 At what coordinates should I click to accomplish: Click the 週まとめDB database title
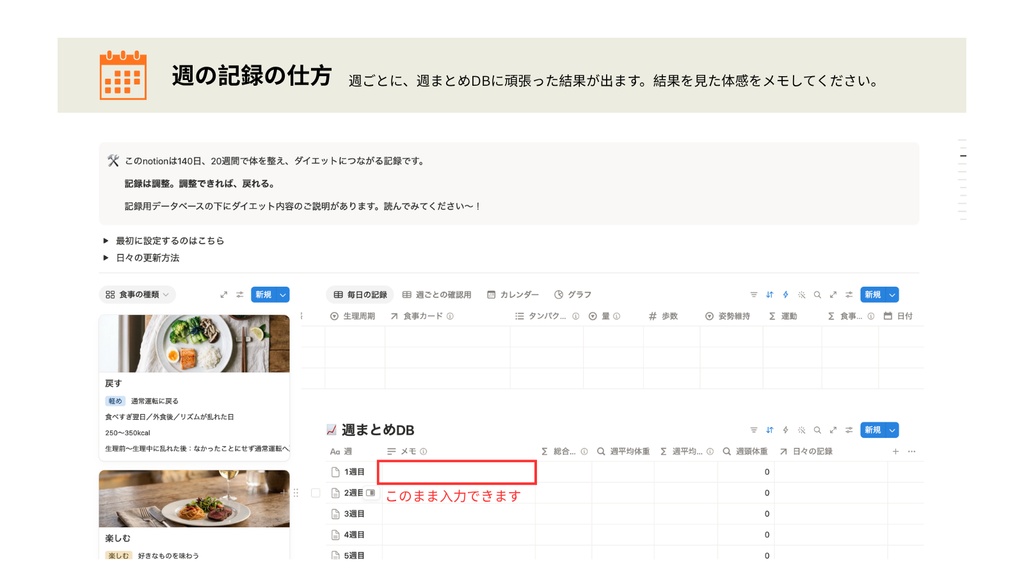coord(377,430)
